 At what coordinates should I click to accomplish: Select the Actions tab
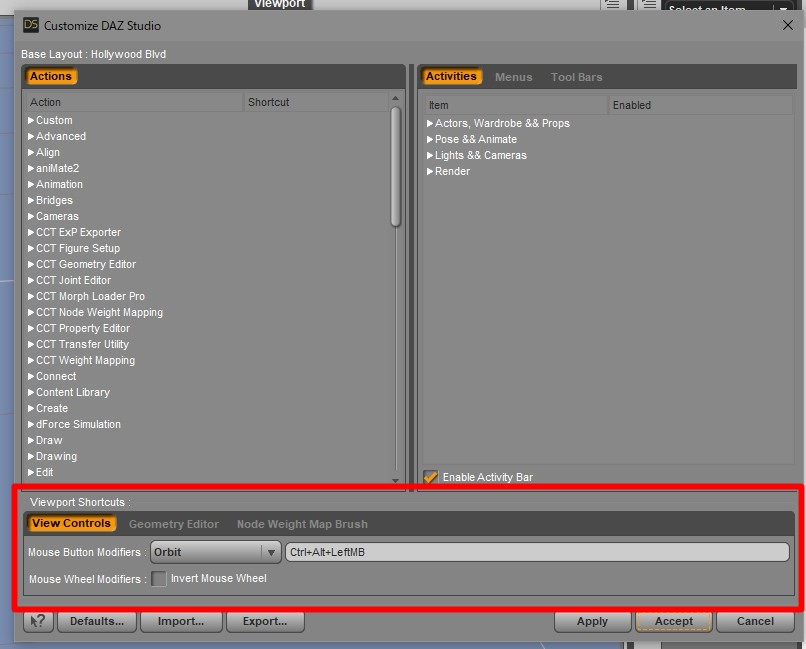coord(50,76)
